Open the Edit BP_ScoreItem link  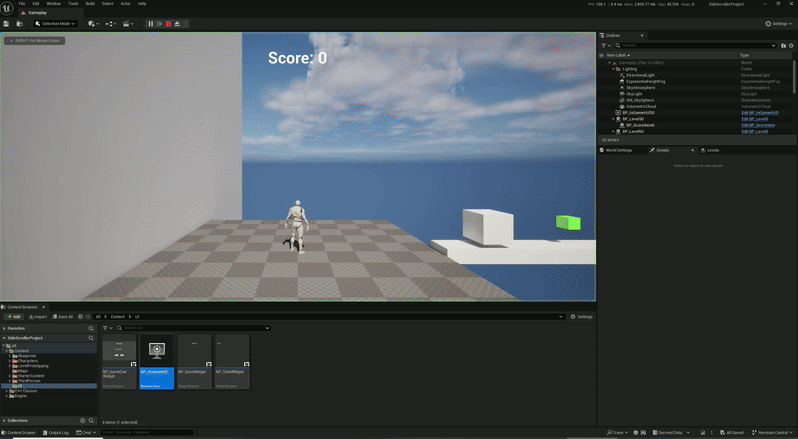(x=758, y=125)
